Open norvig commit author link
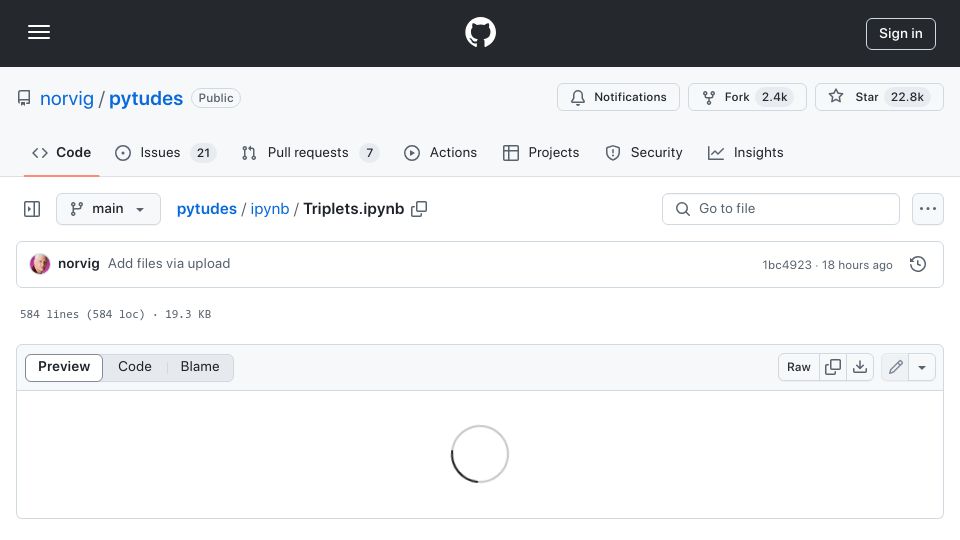960x540 pixels. click(78, 263)
